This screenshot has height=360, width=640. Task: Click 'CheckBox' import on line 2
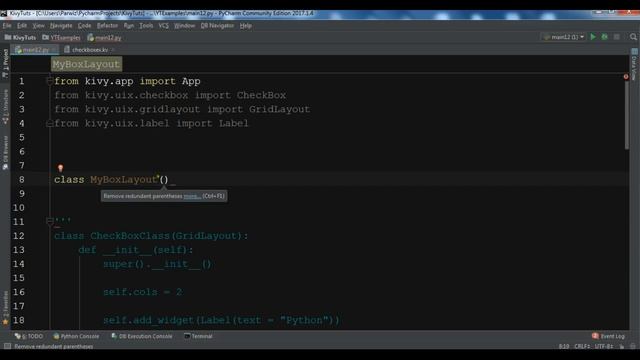pyautogui.click(x=261, y=95)
